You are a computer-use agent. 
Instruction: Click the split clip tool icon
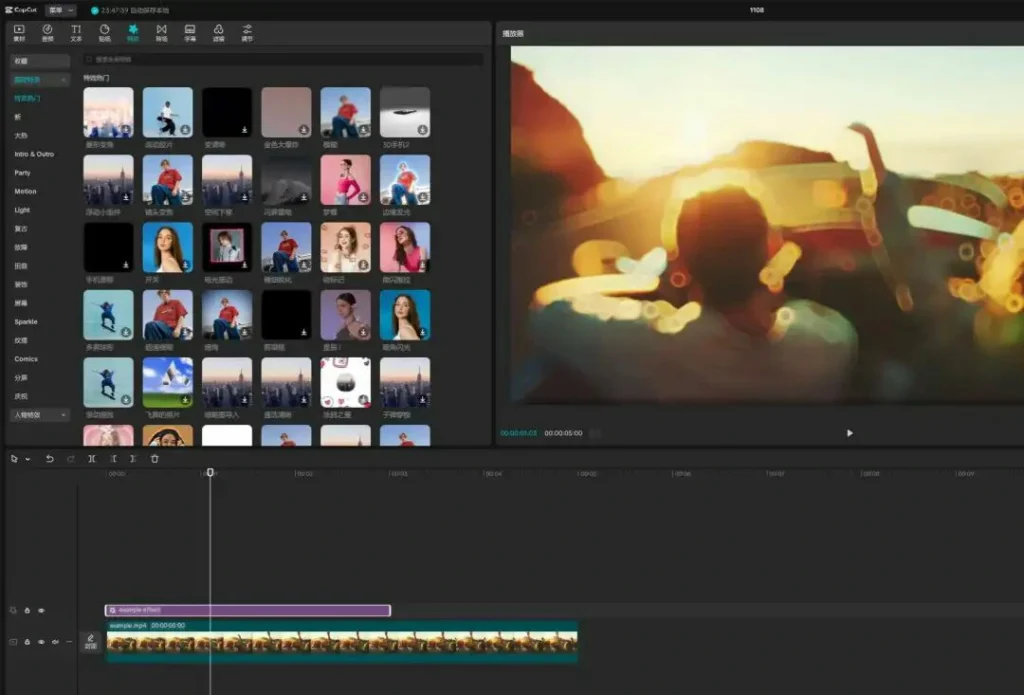[92, 459]
